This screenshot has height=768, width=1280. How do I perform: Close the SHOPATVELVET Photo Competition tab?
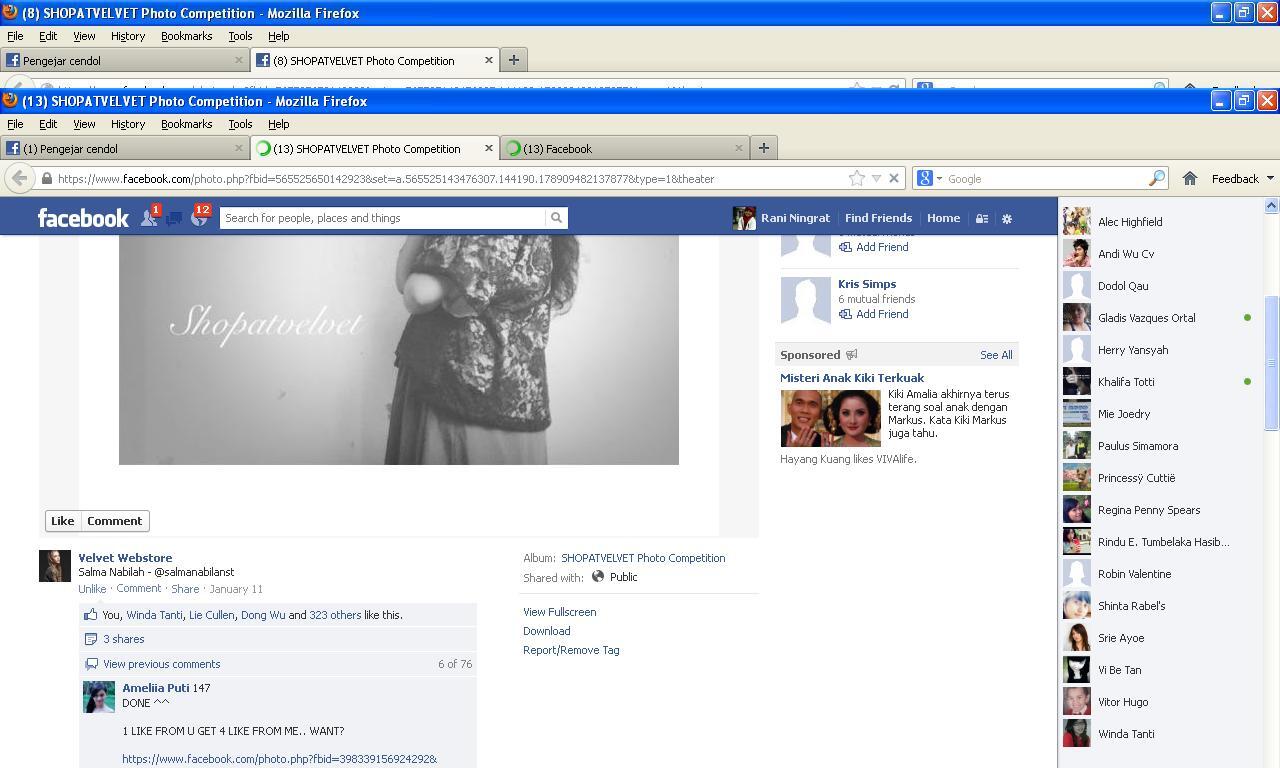click(488, 148)
